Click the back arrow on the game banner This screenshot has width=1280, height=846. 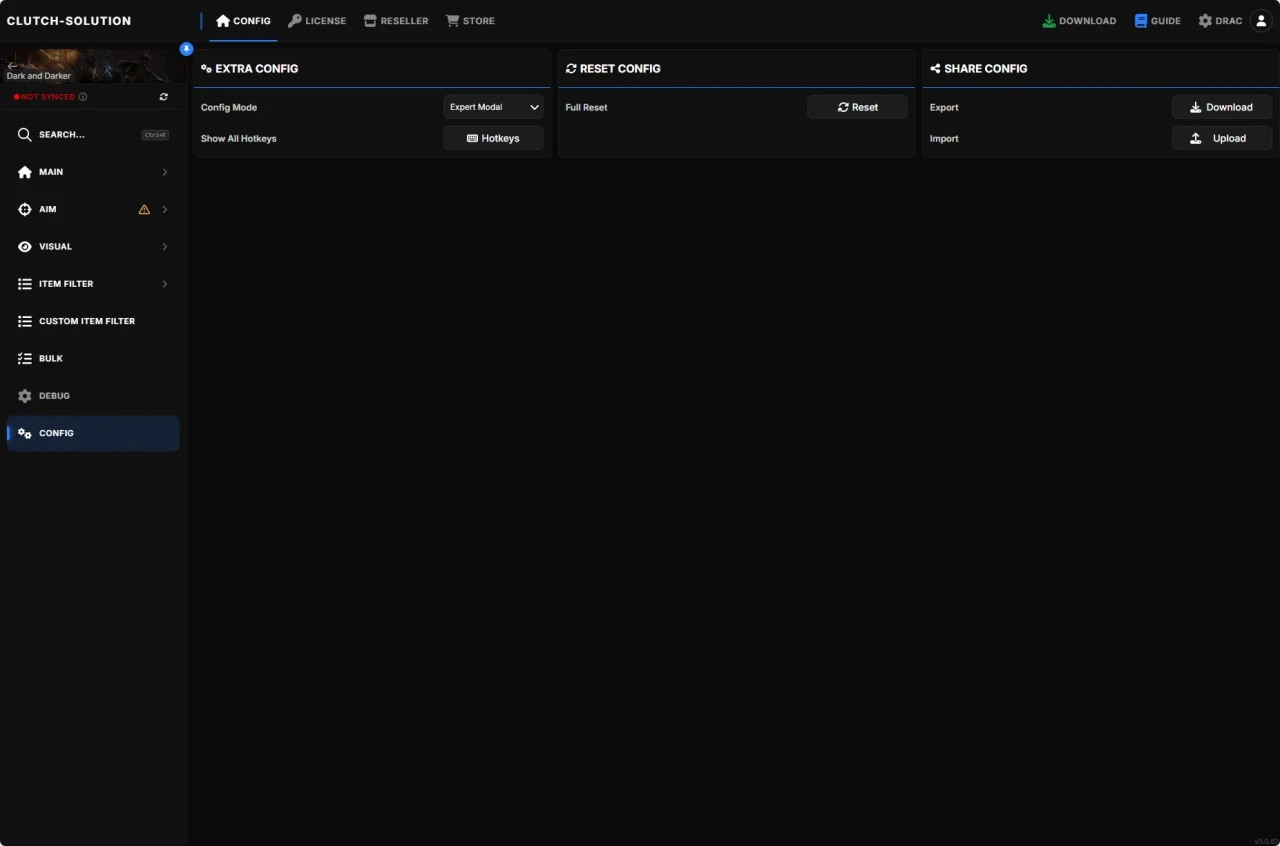pyautogui.click(x=12, y=65)
